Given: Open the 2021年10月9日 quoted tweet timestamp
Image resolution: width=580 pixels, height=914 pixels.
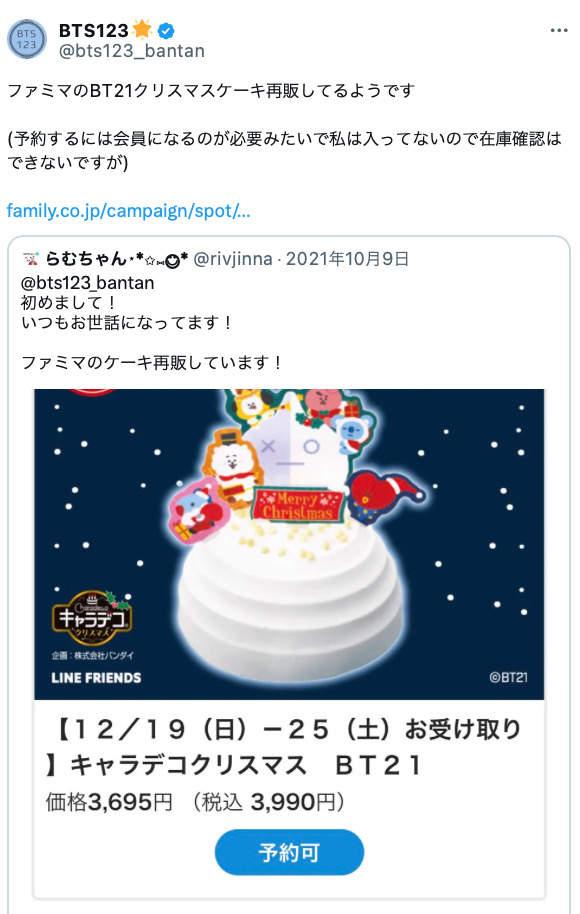Looking at the screenshot, I should 347,258.
